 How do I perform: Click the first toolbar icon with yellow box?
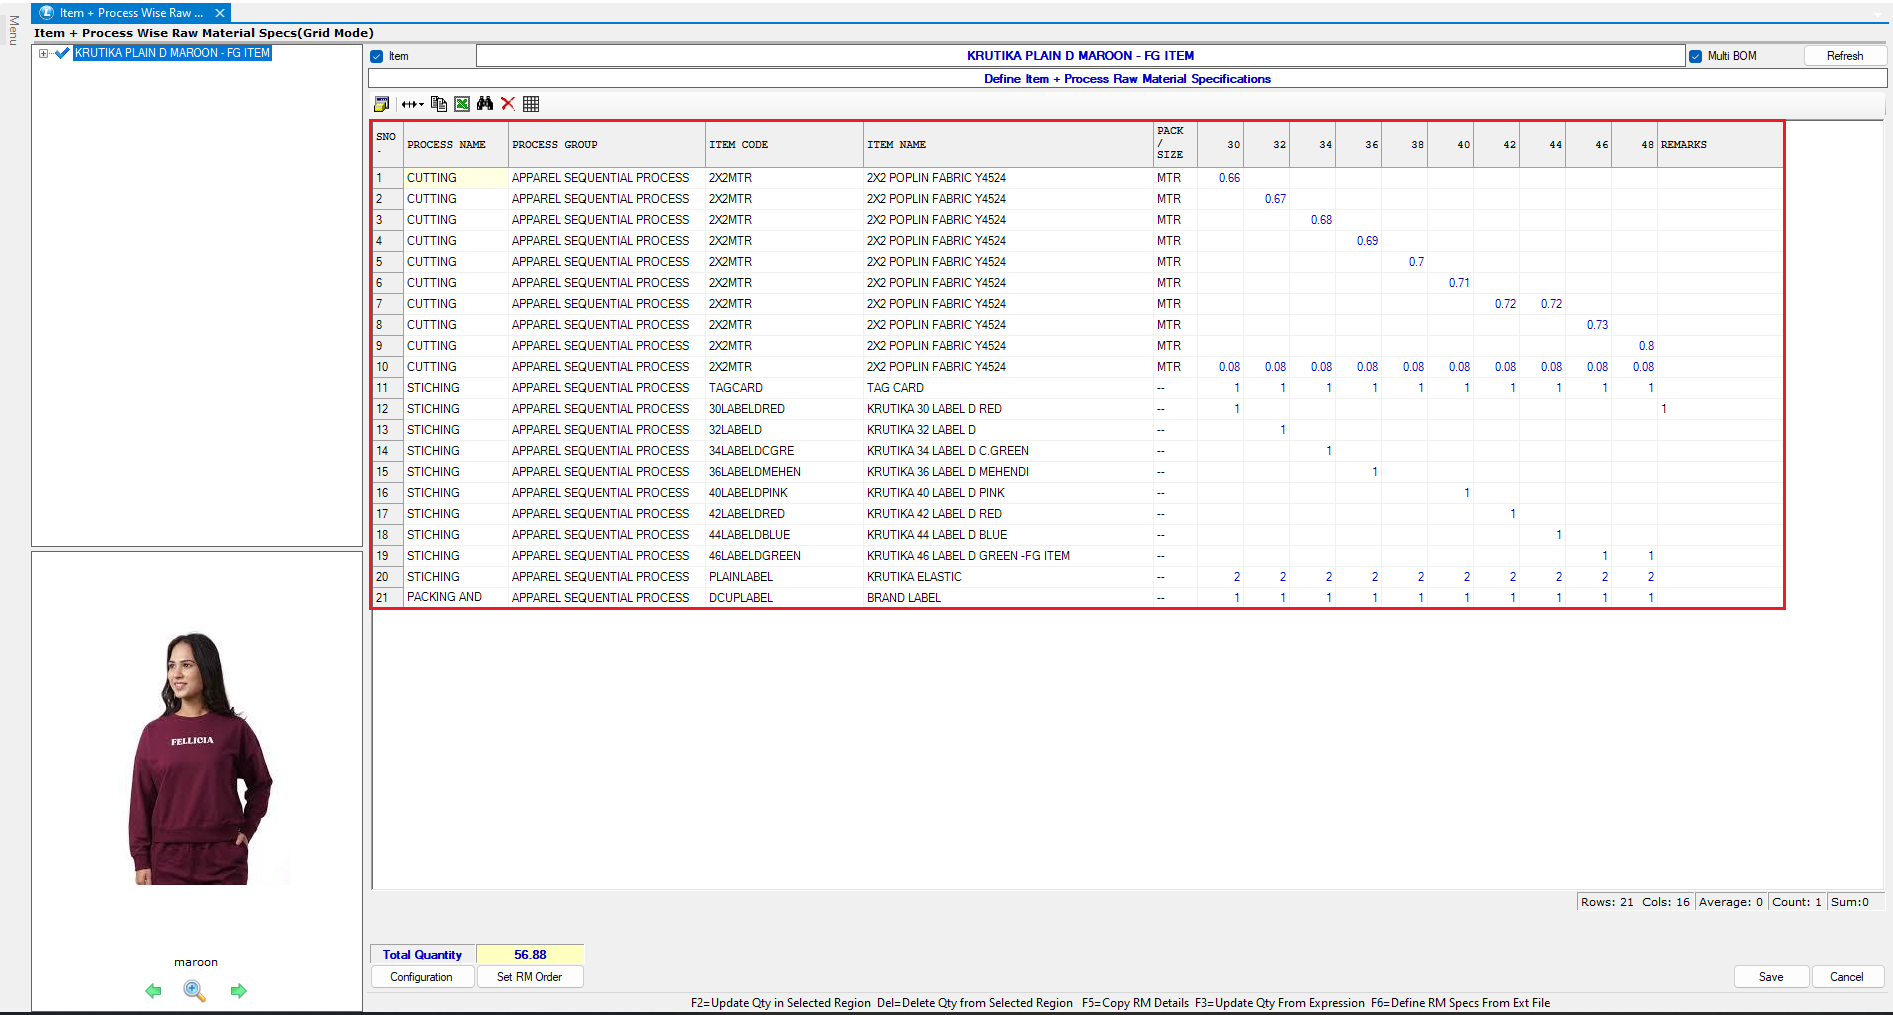tap(381, 104)
